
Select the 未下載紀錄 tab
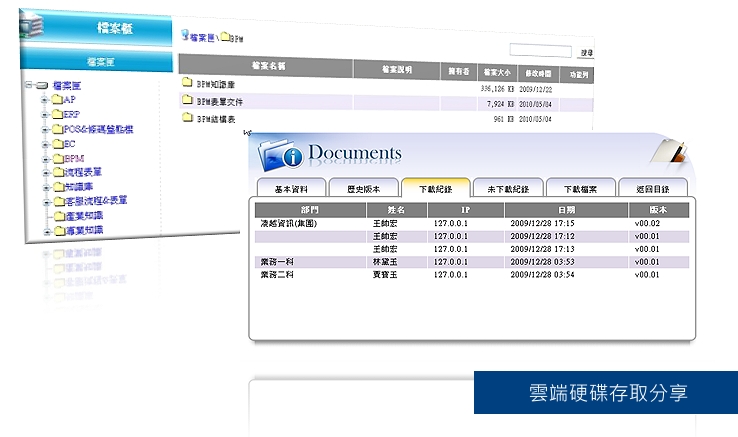507,188
